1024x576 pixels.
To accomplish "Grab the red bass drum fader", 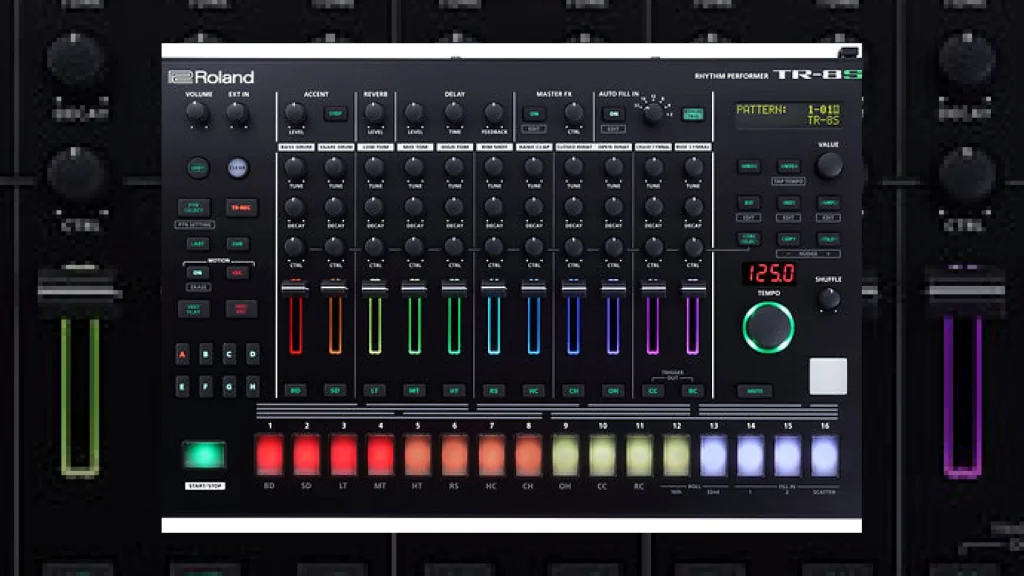I will pyautogui.click(x=295, y=287).
